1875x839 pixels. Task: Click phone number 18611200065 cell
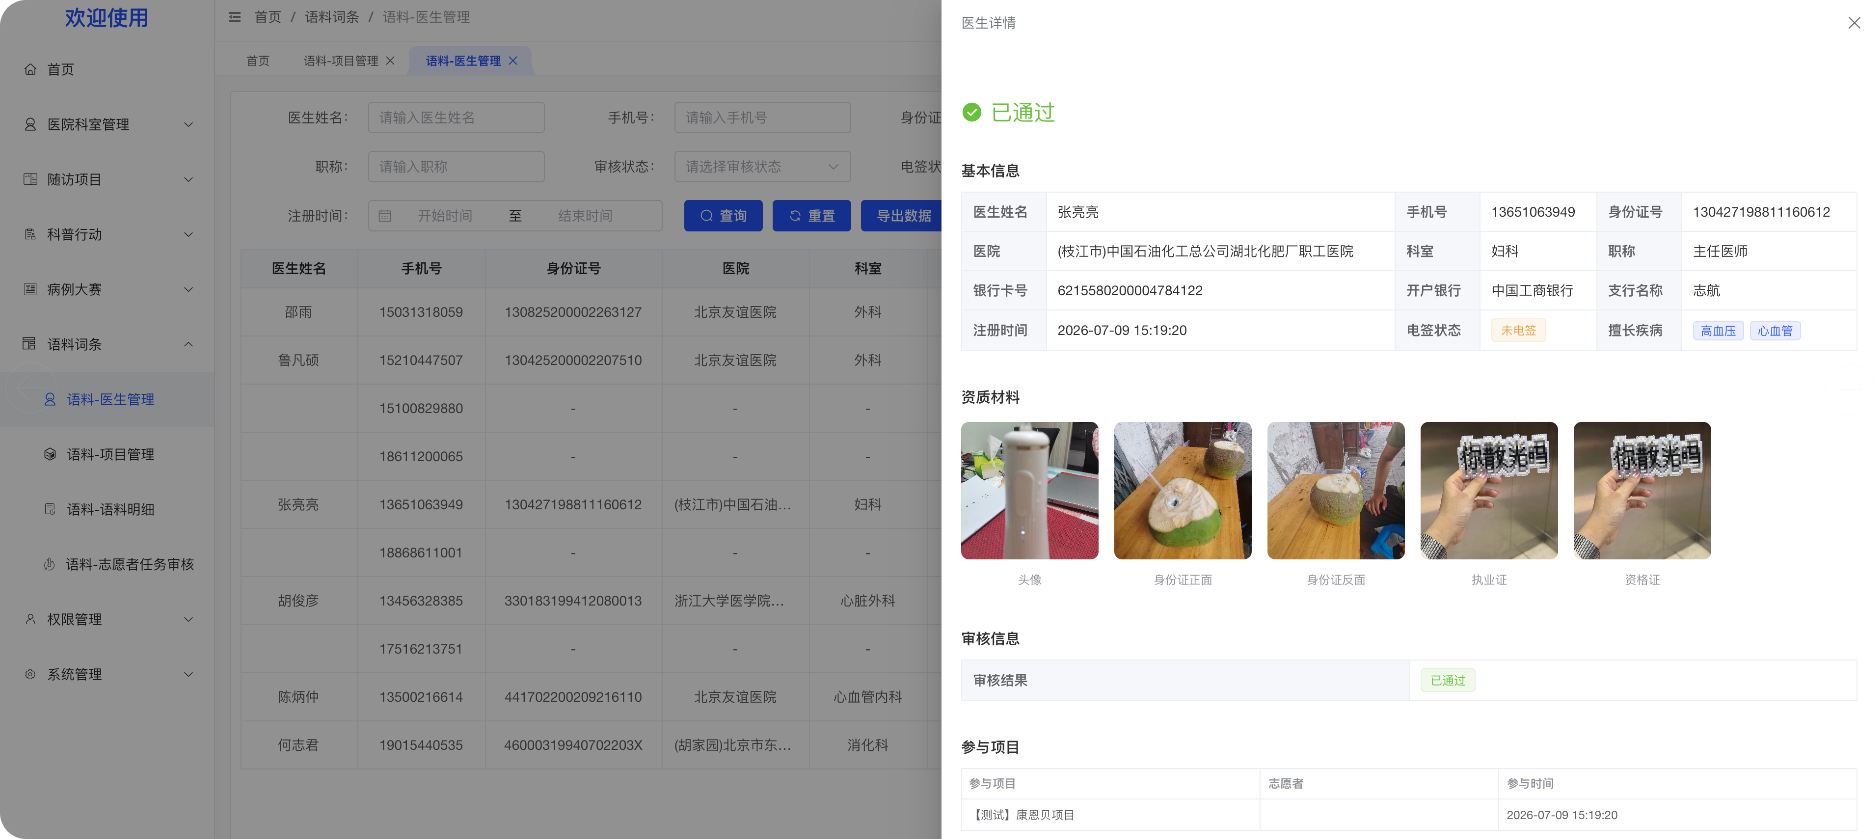tap(421, 456)
